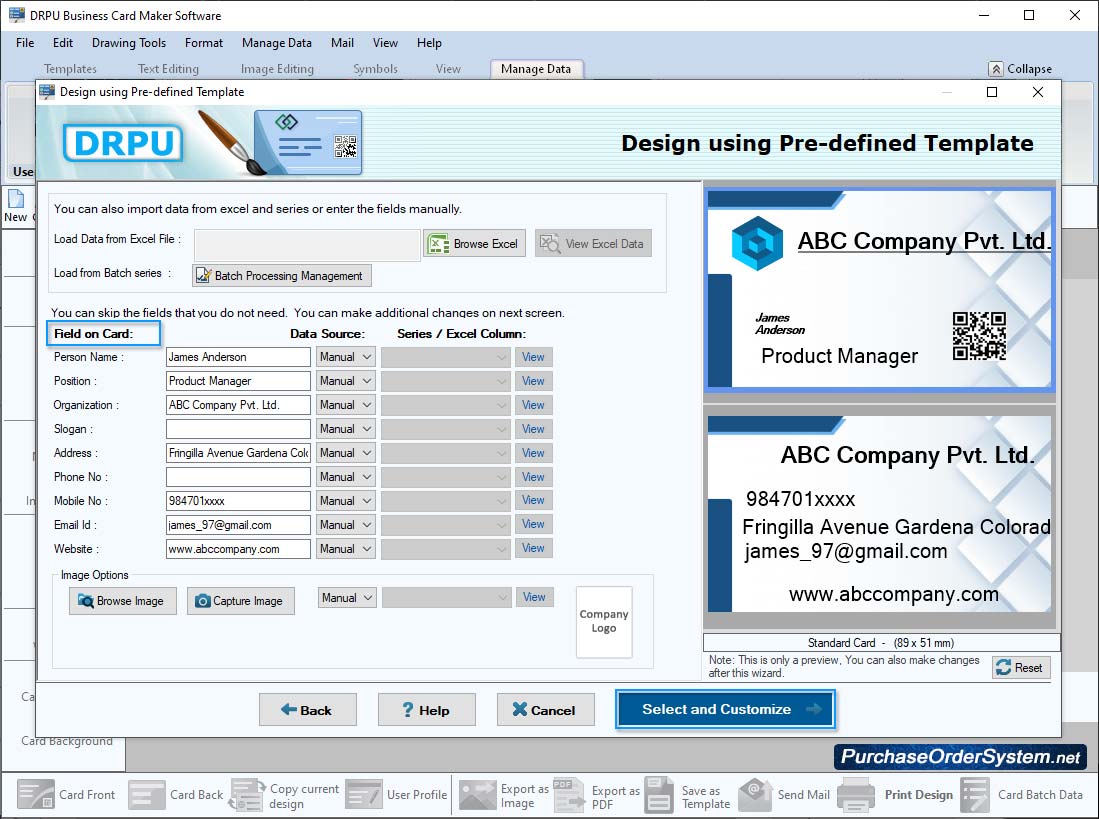Click Select and Customize button
1099x819 pixels.
[x=725, y=709]
